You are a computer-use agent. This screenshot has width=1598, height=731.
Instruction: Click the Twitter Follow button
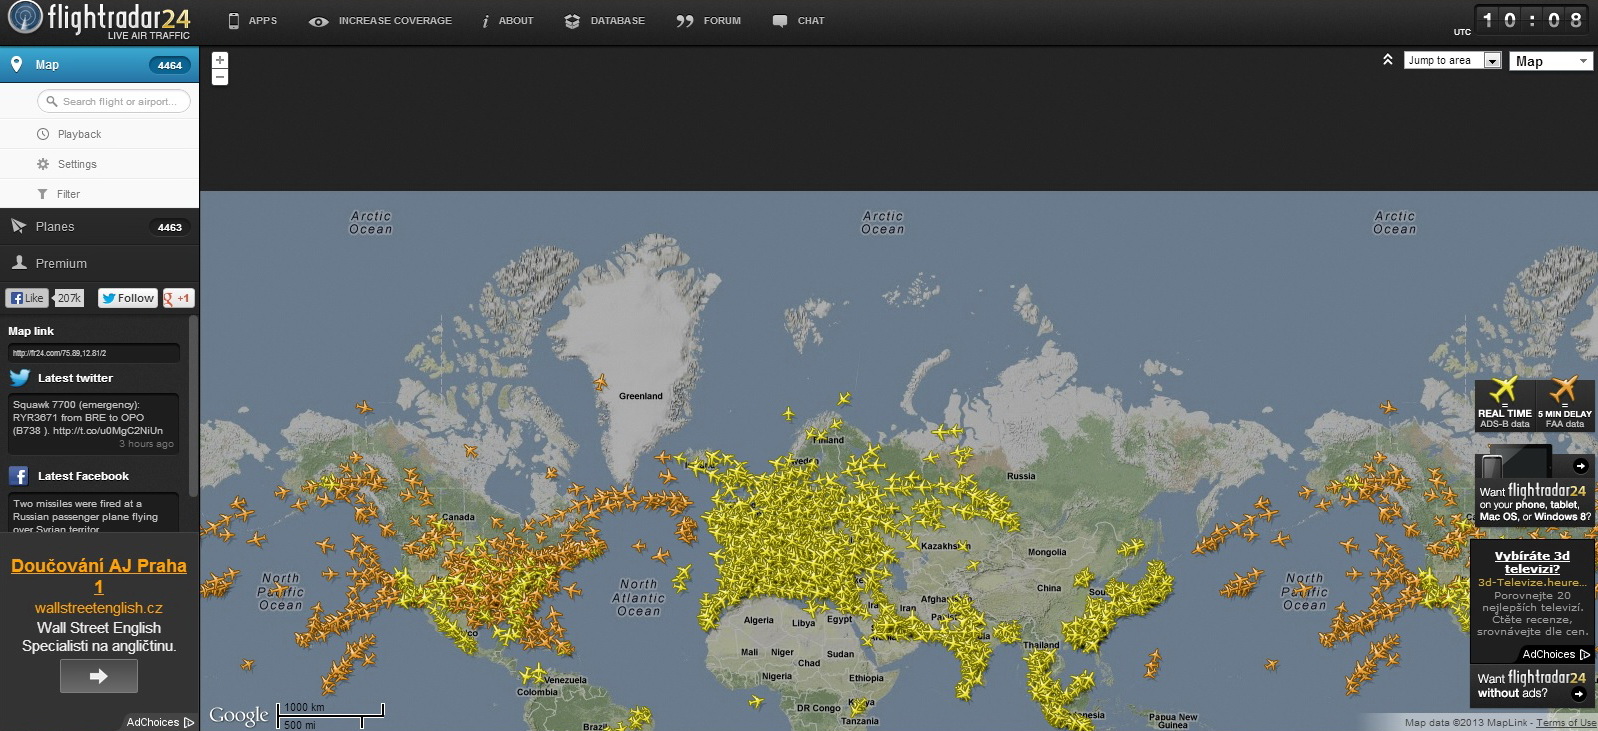pos(128,298)
